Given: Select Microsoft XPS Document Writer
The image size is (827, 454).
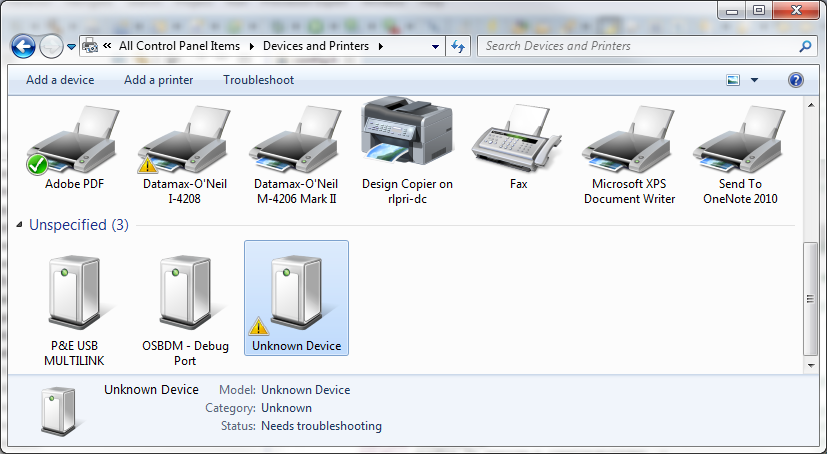Looking at the screenshot, I should click(629, 140).
